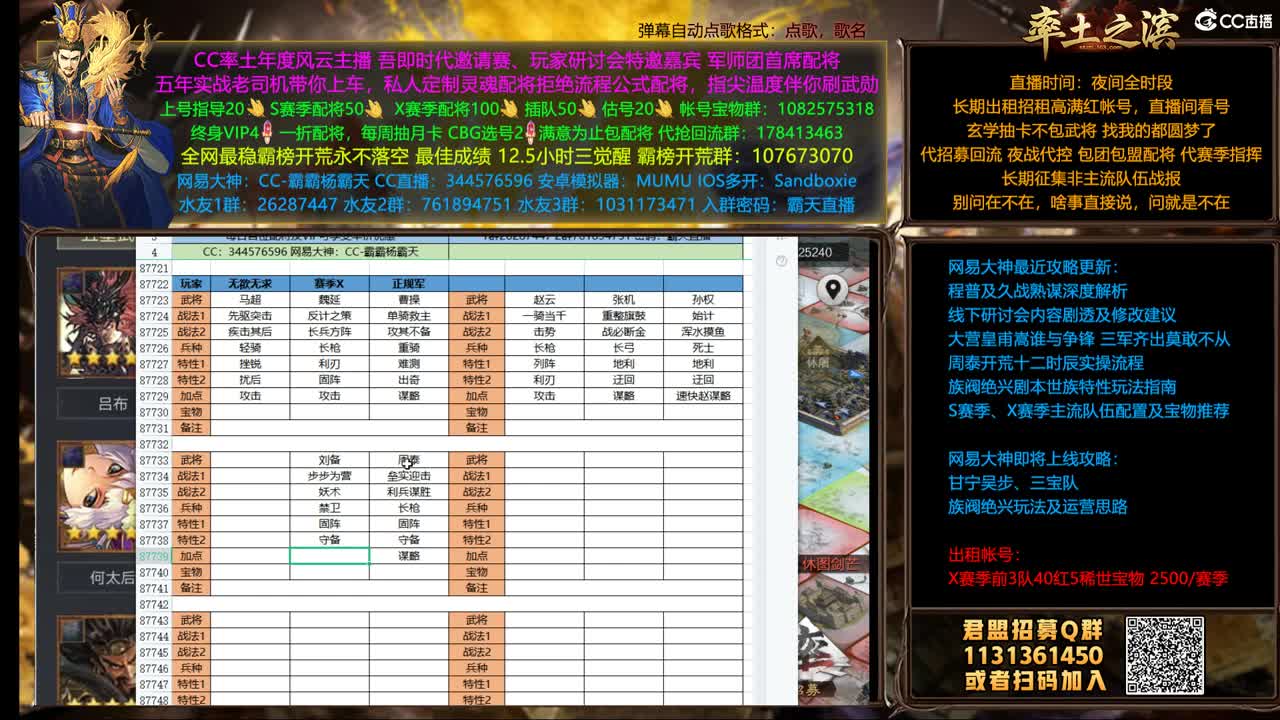Select row header 87733
Image resolution: width=1280 pixels, height=720 pixels.
pyautogui.click(x=154, y=460)
